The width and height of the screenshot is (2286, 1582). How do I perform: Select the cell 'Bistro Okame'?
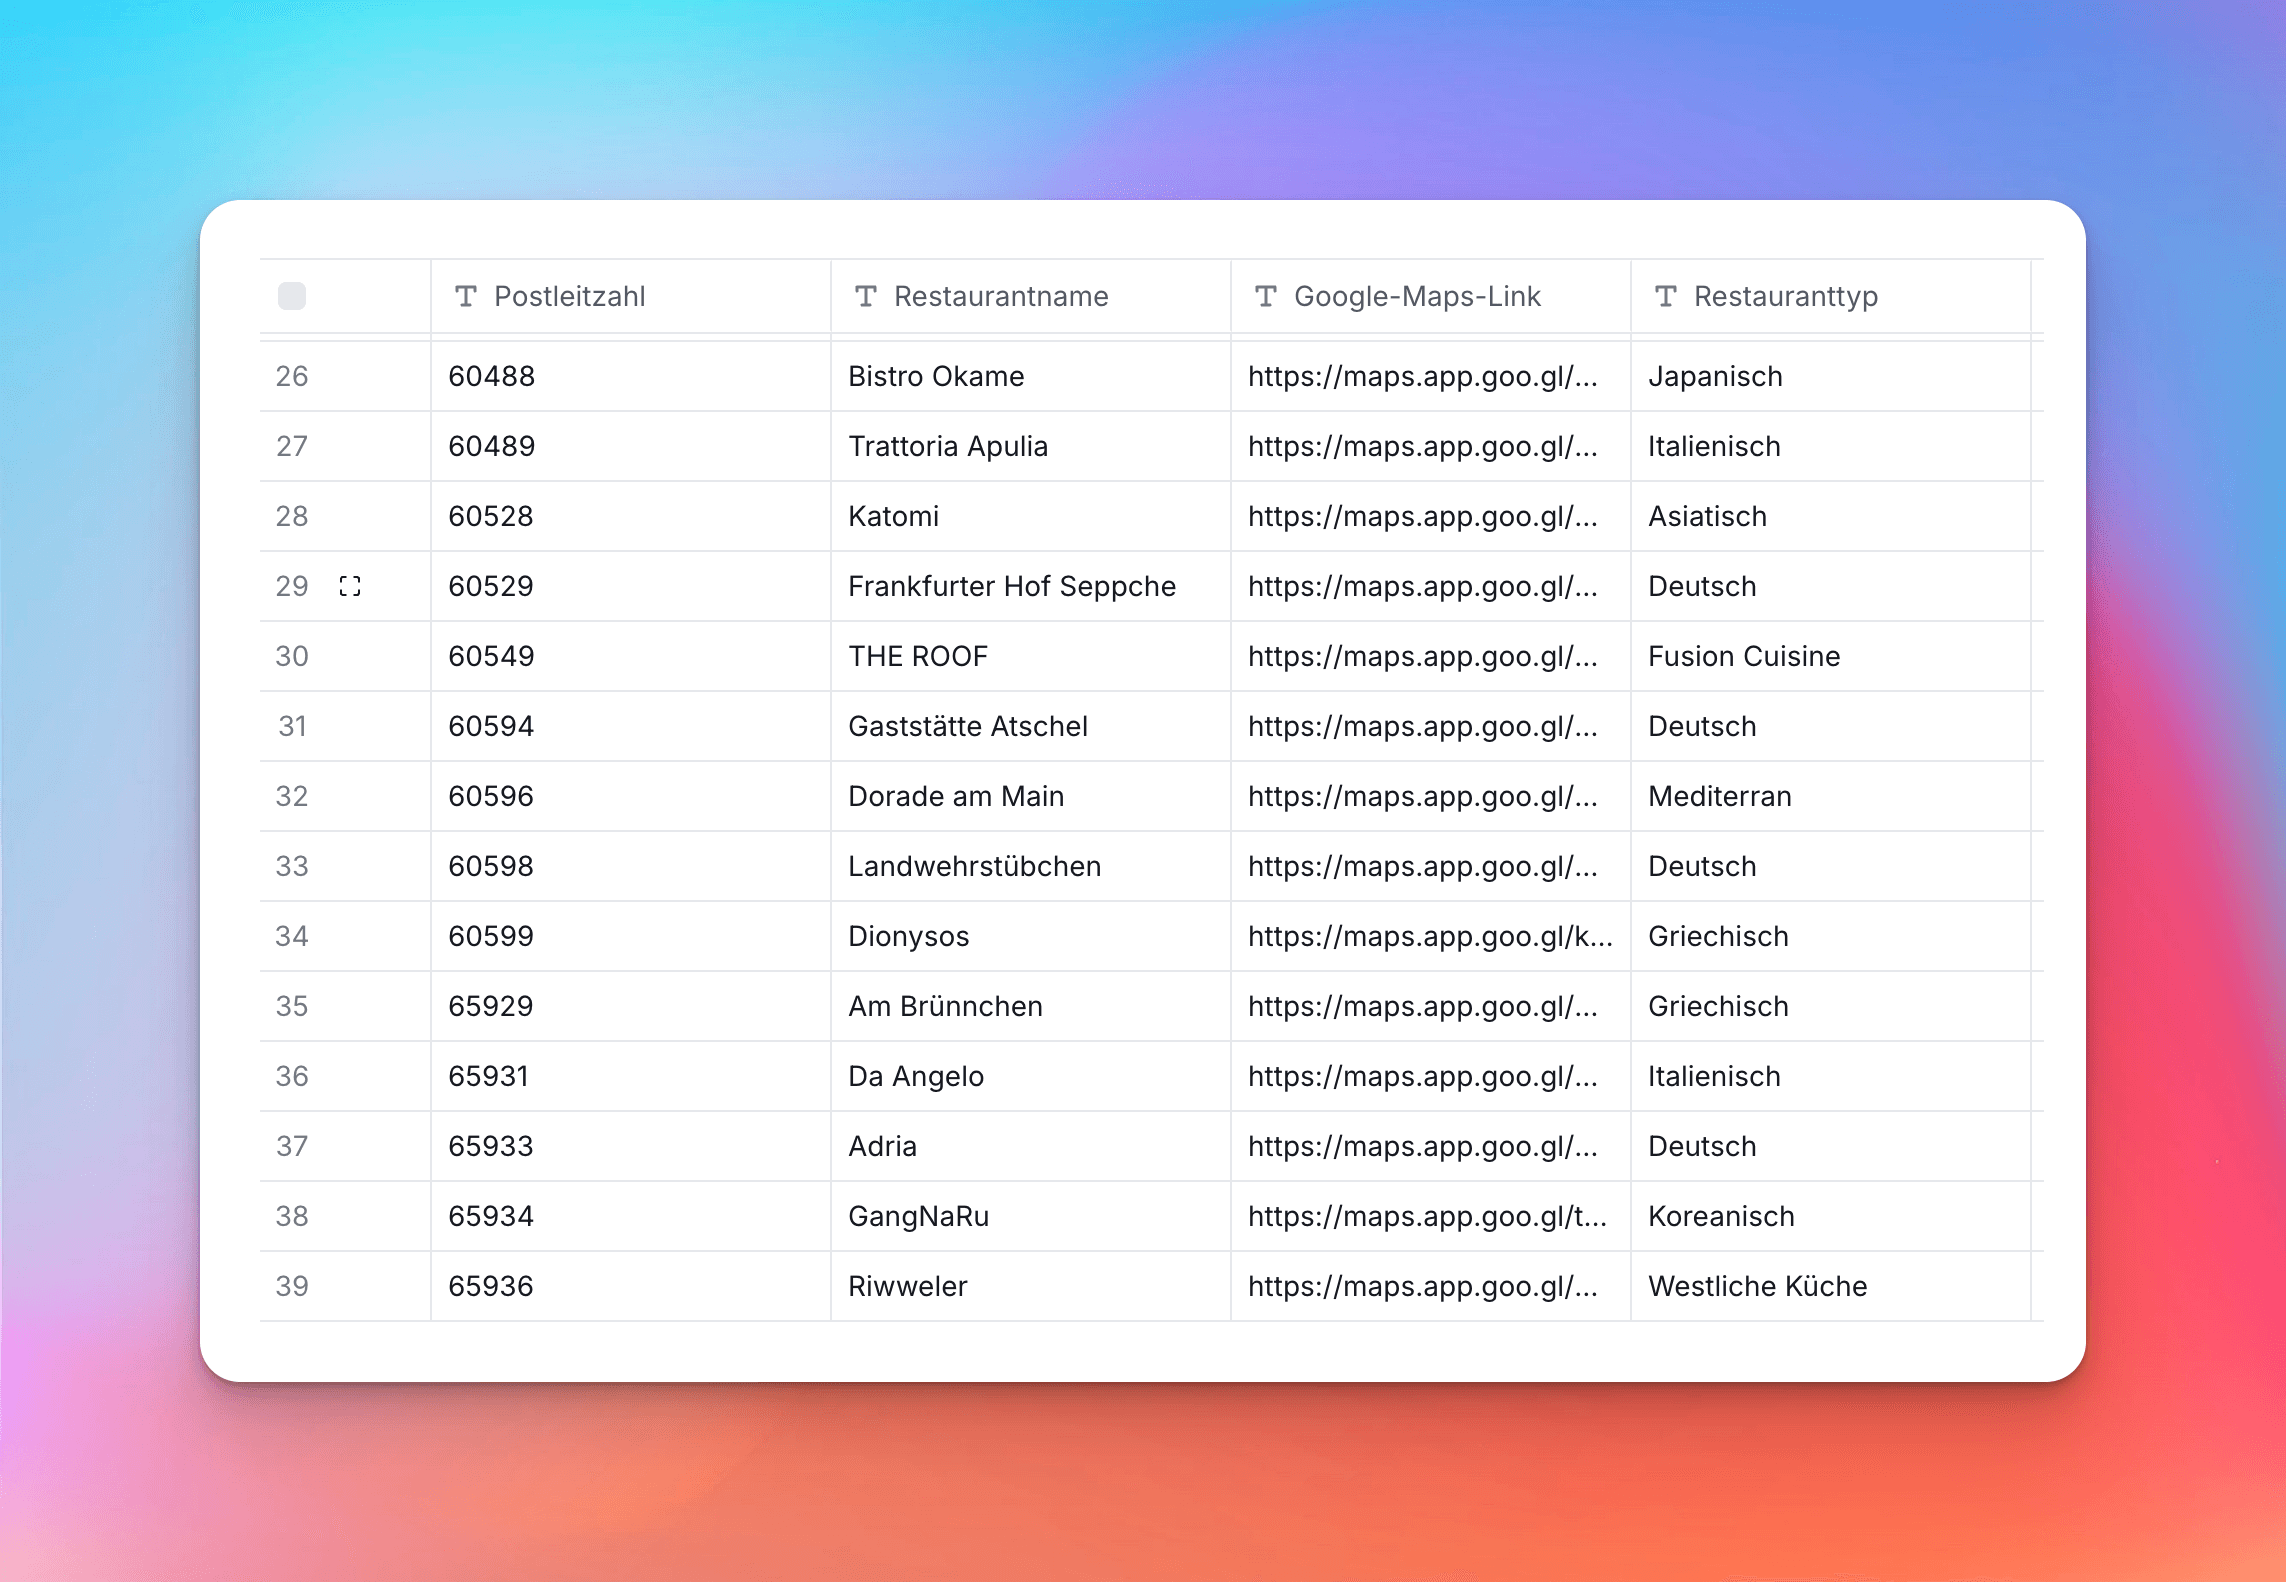(x=1031, y=376)
